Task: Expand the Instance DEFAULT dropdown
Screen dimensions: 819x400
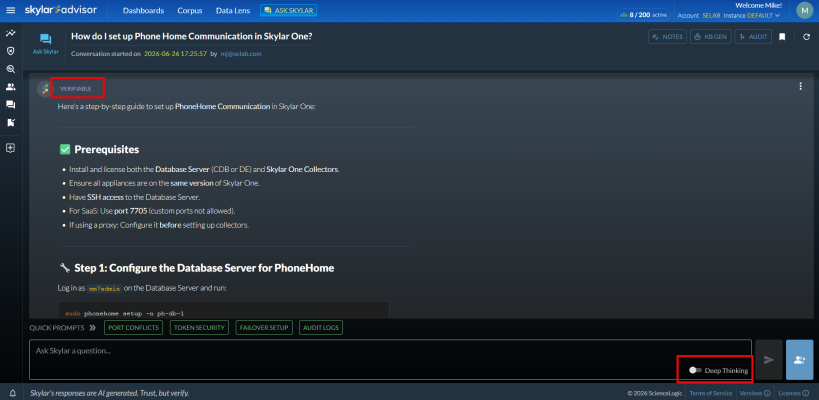Action: (752, 16)
